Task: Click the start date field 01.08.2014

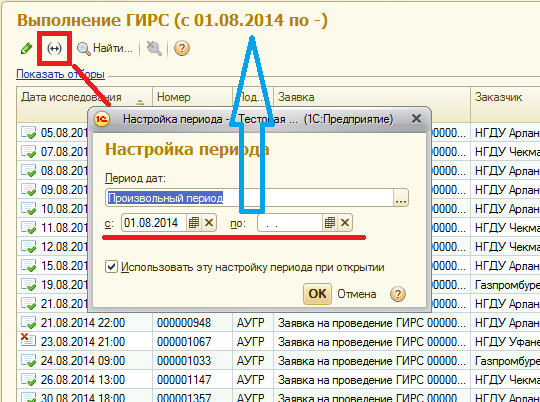Action: click(x=154, y=223)
